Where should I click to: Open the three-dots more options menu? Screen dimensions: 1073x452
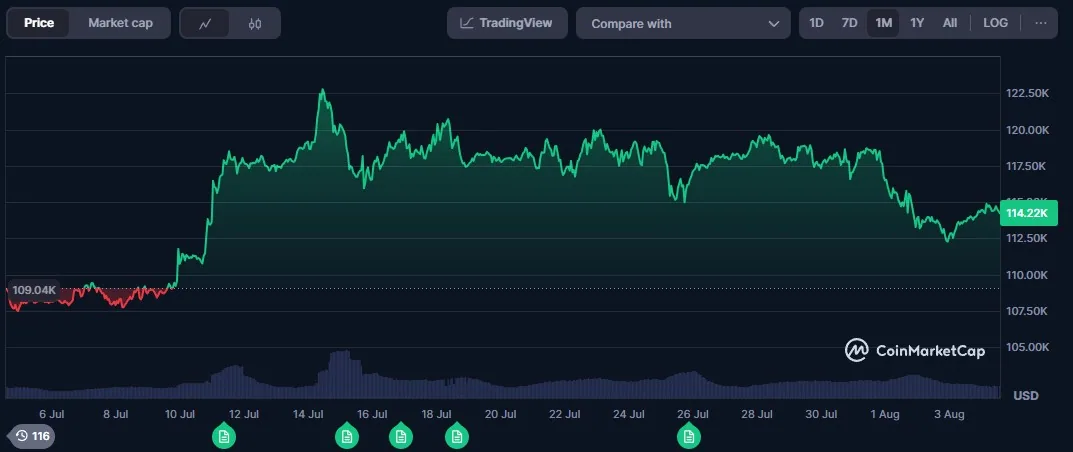1041,23
